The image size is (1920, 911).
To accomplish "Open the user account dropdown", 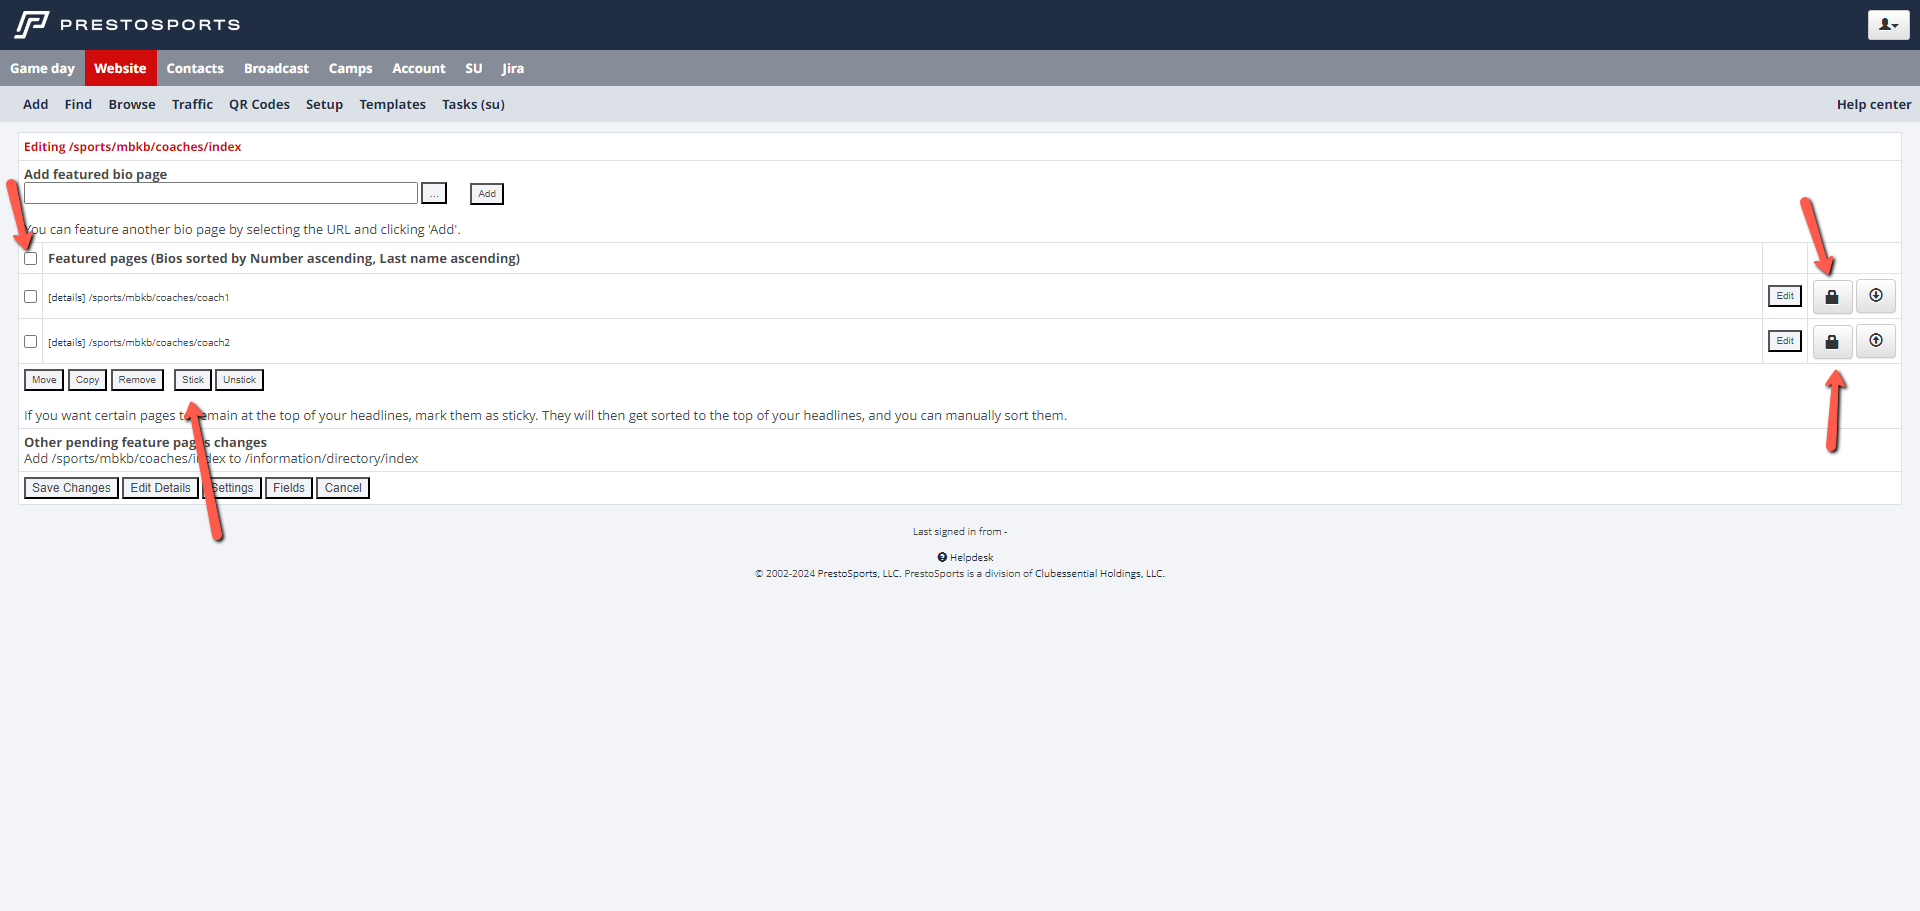I will 1887,25.
